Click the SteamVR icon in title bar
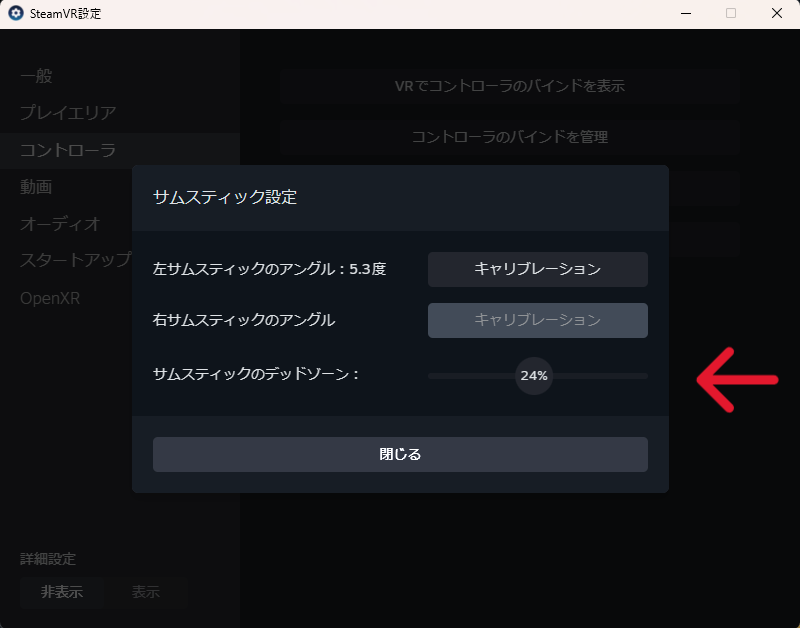The height and width of the screenshot is (628, 800). (16, 13)
